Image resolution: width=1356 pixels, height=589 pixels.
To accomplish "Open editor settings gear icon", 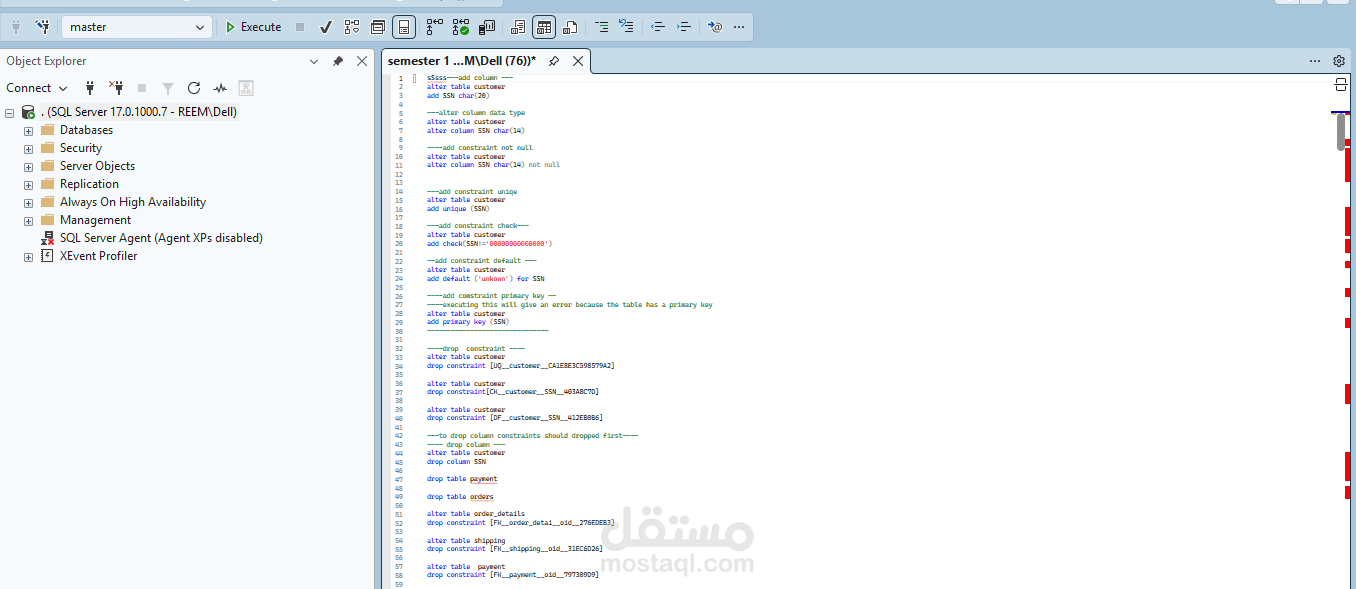I will pyautogui.click(x=1339, y=61).
